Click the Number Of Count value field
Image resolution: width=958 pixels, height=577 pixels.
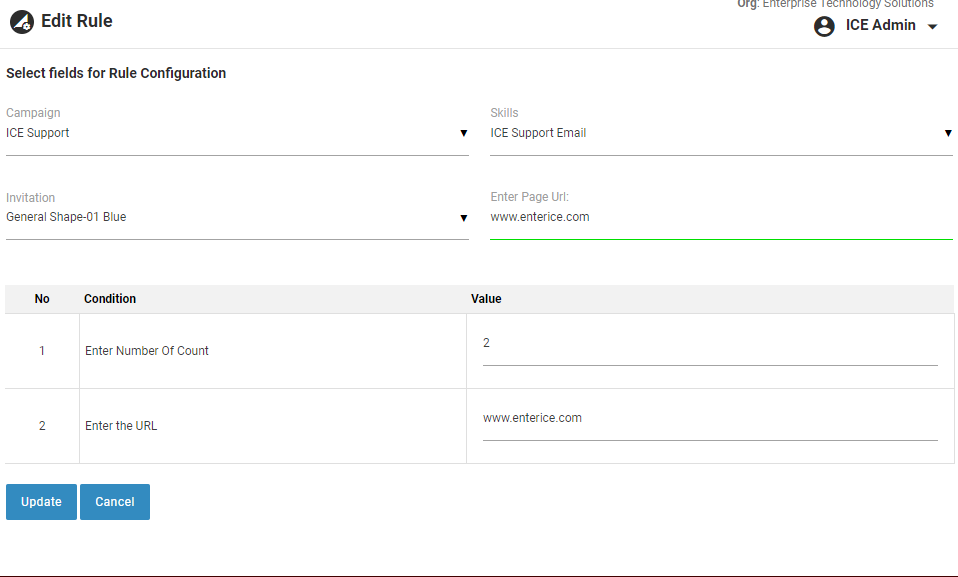709,344
